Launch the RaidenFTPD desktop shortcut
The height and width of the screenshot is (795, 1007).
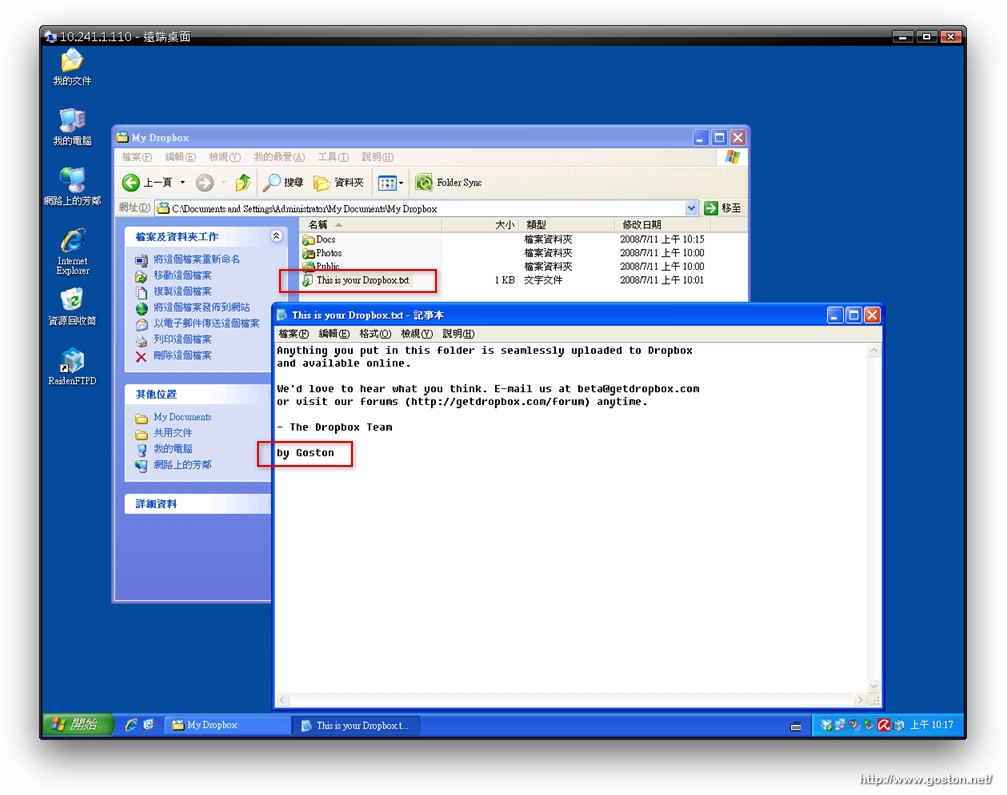(x=72, y=366)
